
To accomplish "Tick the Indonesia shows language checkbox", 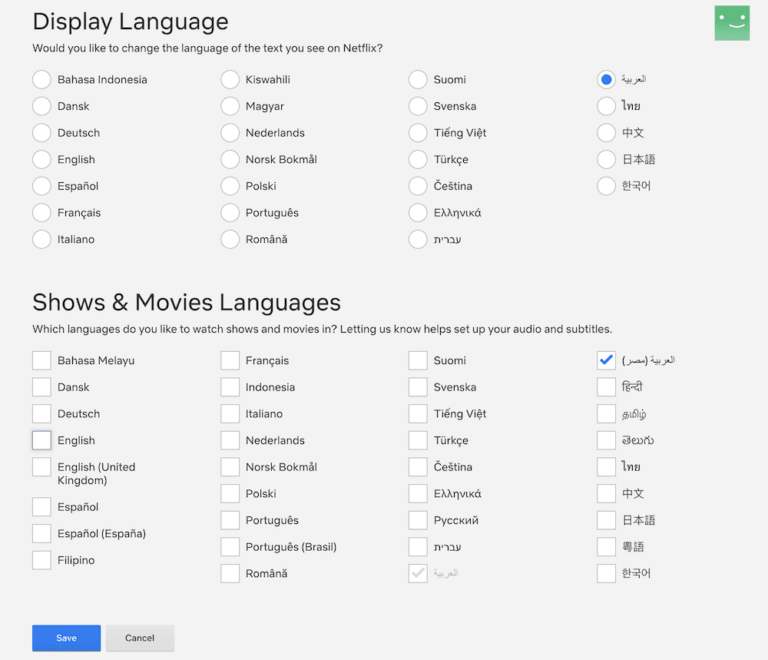I will [230, 387].
